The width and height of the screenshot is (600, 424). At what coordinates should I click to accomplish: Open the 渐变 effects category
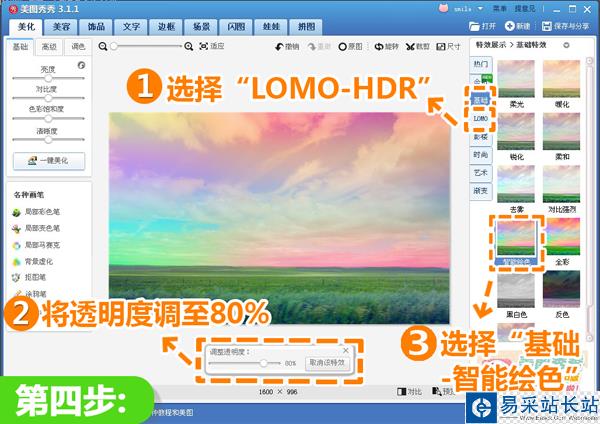coord(481,191)
